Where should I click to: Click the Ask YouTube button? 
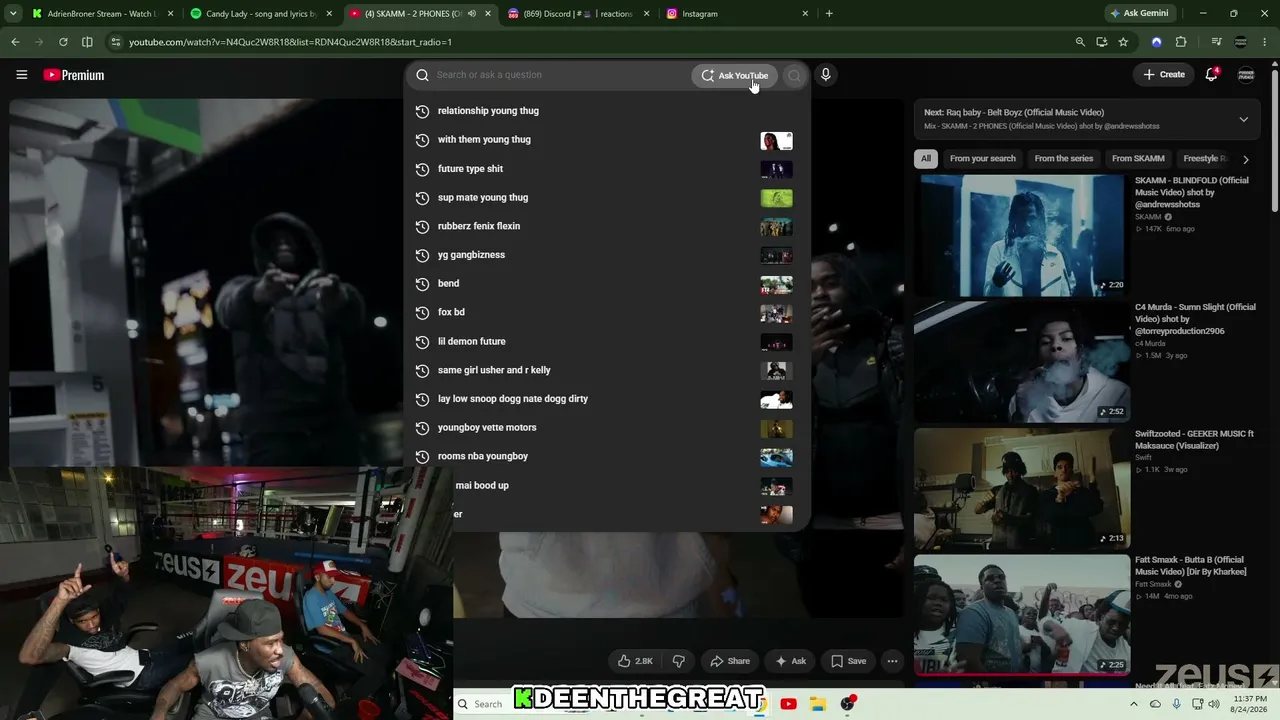(x=734, y=75)
